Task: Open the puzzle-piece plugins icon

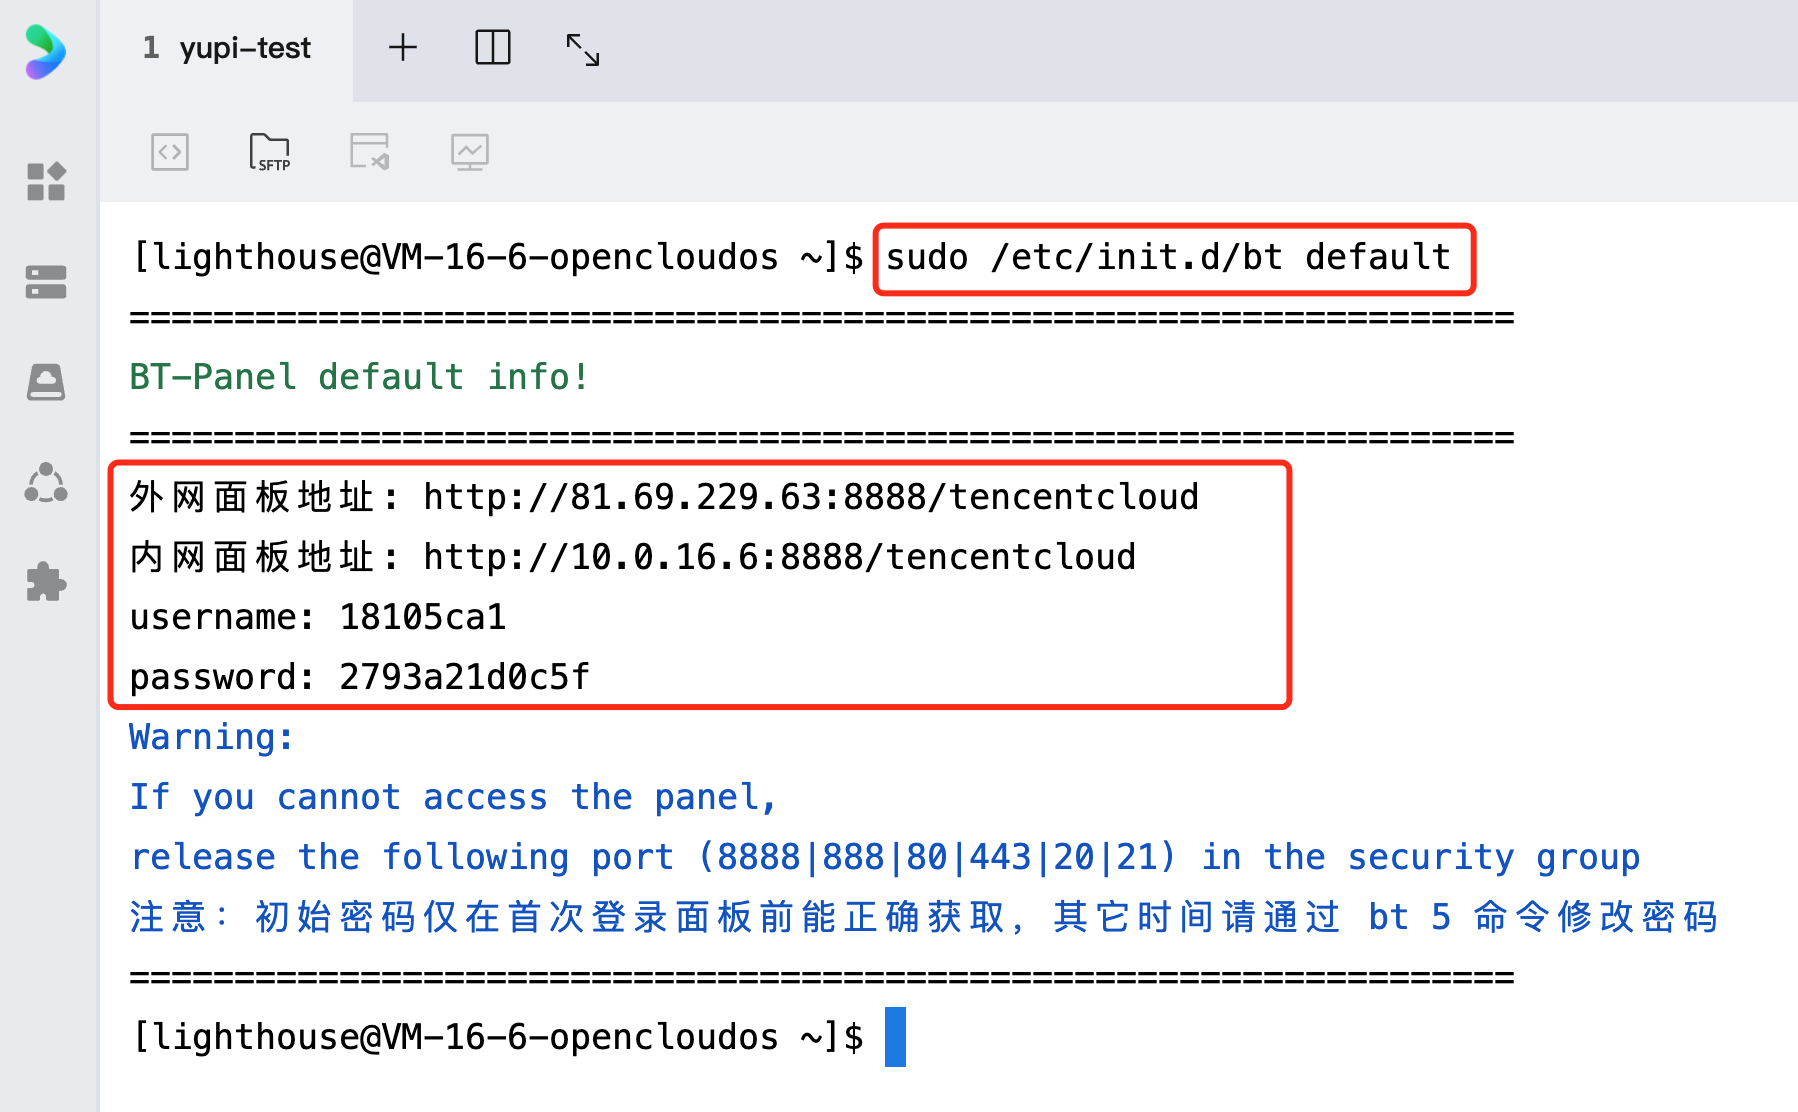Action: click(x=46, y=582)
